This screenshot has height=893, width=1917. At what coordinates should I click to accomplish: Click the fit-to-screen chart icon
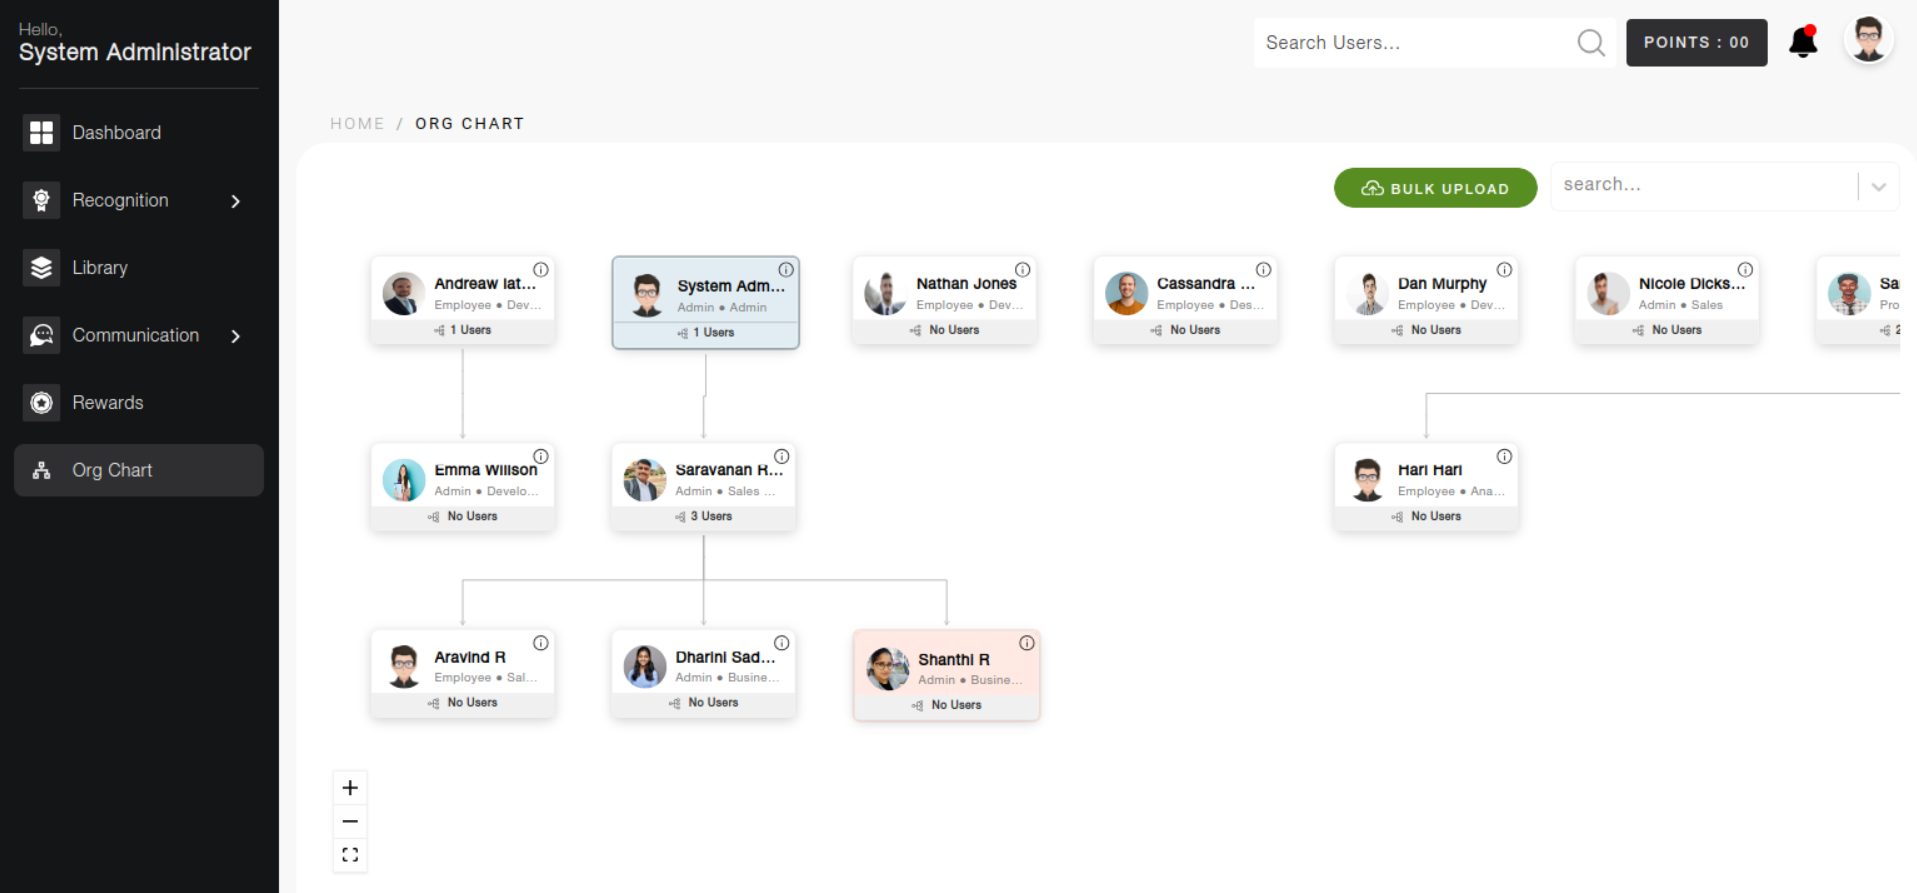pos(350,855)
